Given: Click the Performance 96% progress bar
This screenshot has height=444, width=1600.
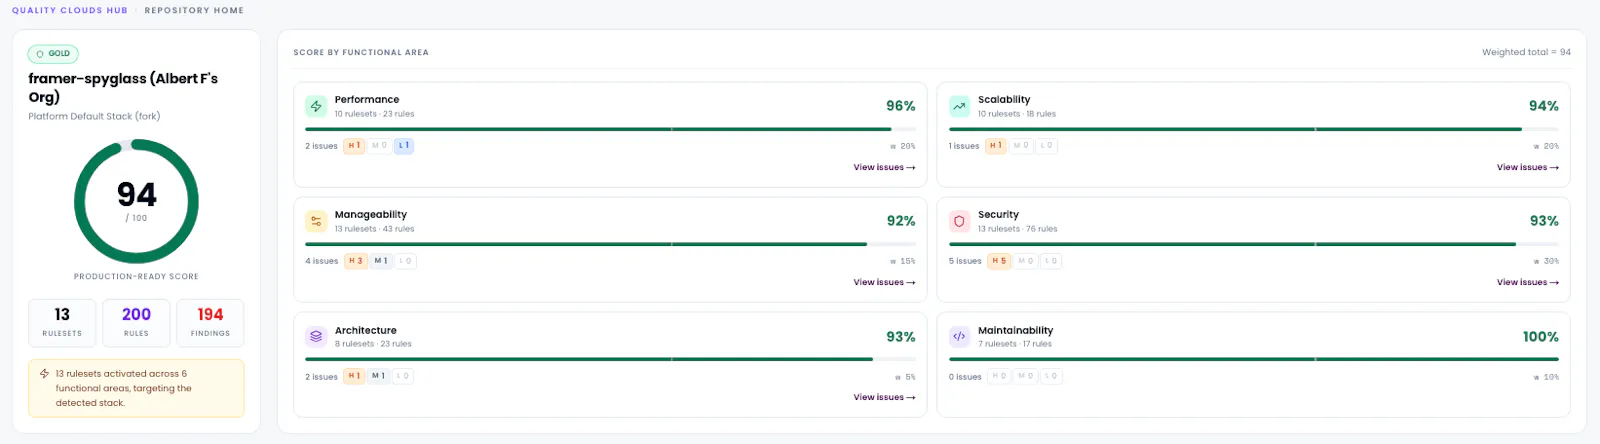Looking at the screenshot, I should (610, 129).
